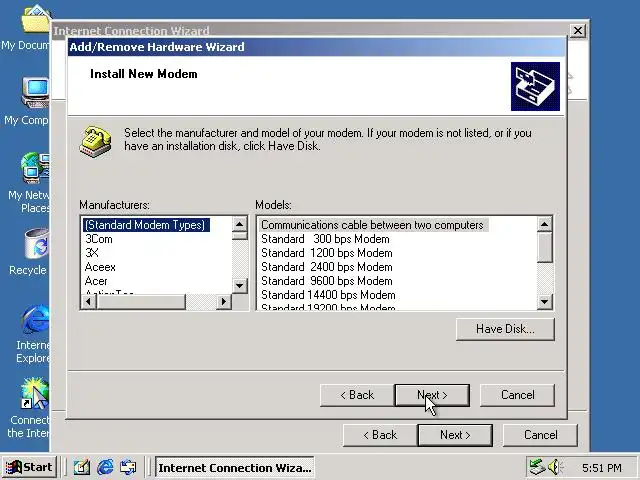Open My Network Places desktop icon
The height and width of the screenshot is (480, 640).
click(x=35, y=168)
